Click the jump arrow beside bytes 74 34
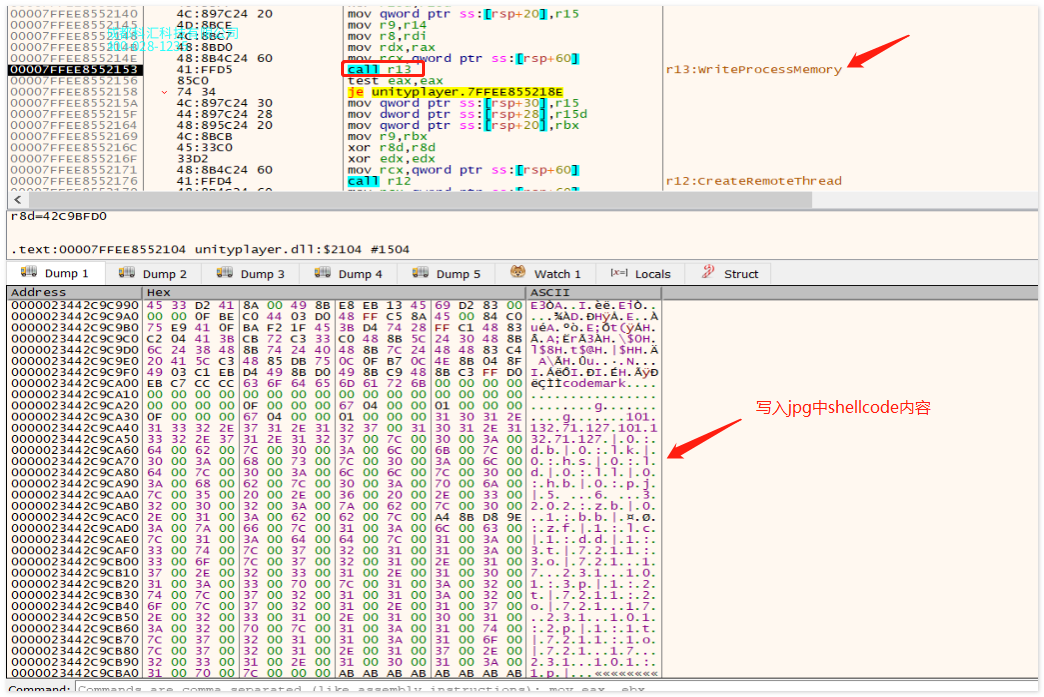 (x=165, y=92)
